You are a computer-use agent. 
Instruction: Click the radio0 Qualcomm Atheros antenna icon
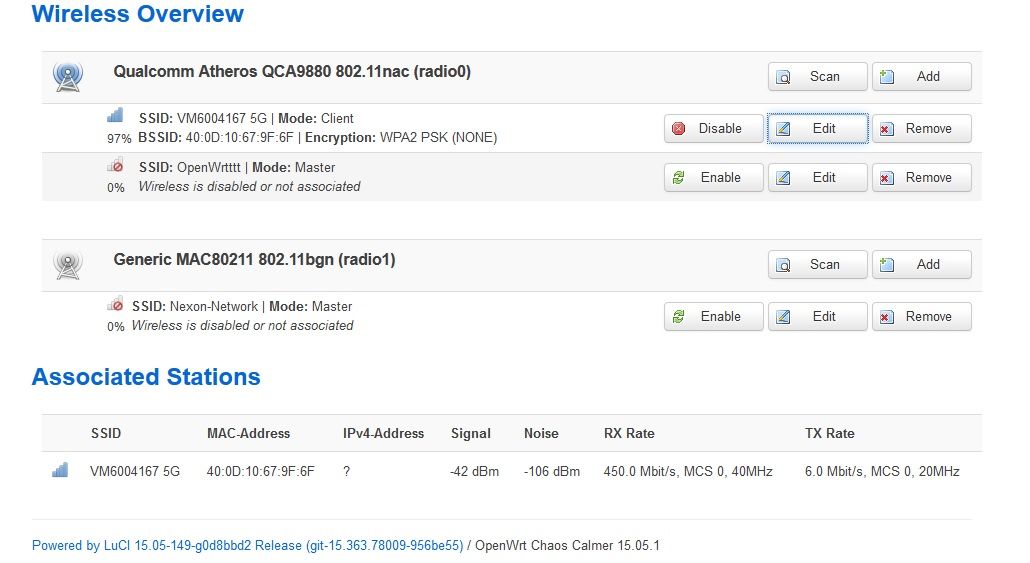pos(67,77)
